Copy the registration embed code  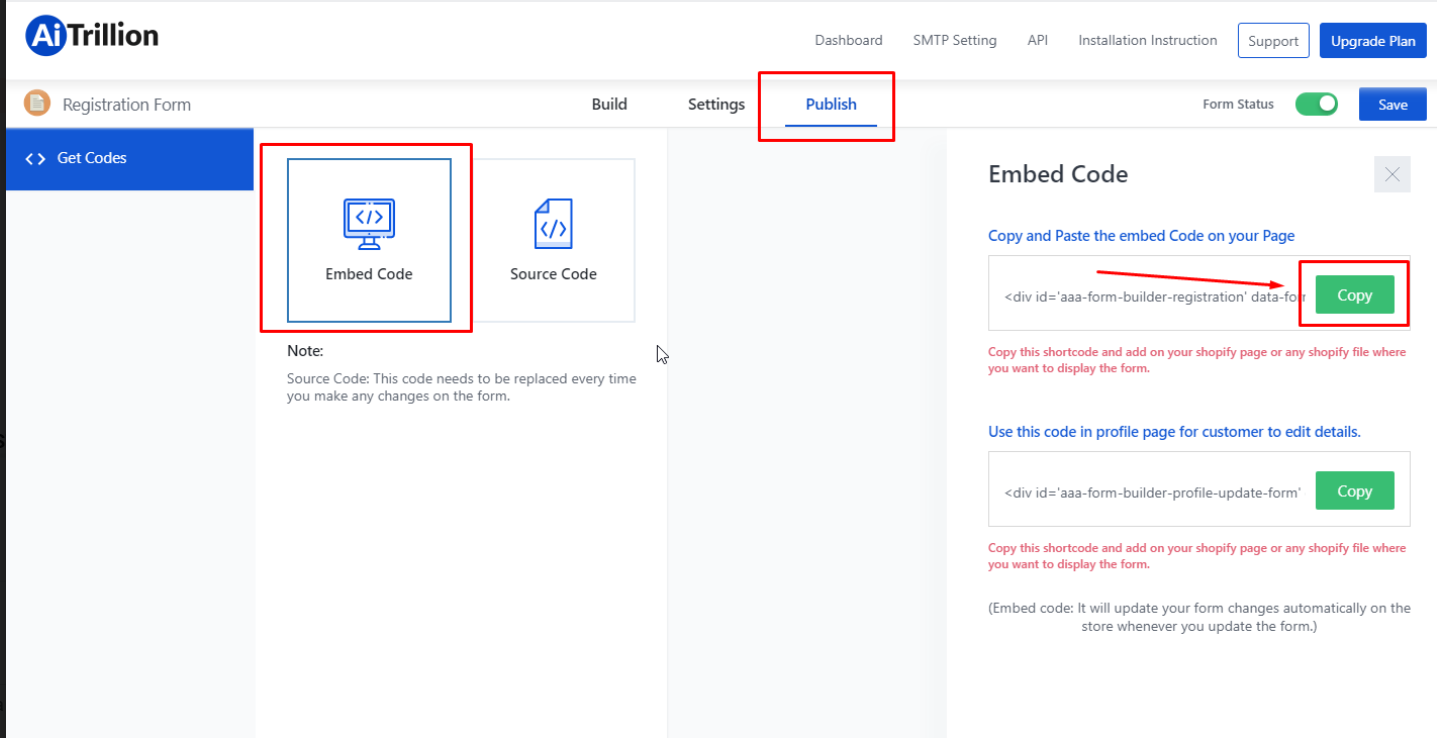tap(1354, 295)
